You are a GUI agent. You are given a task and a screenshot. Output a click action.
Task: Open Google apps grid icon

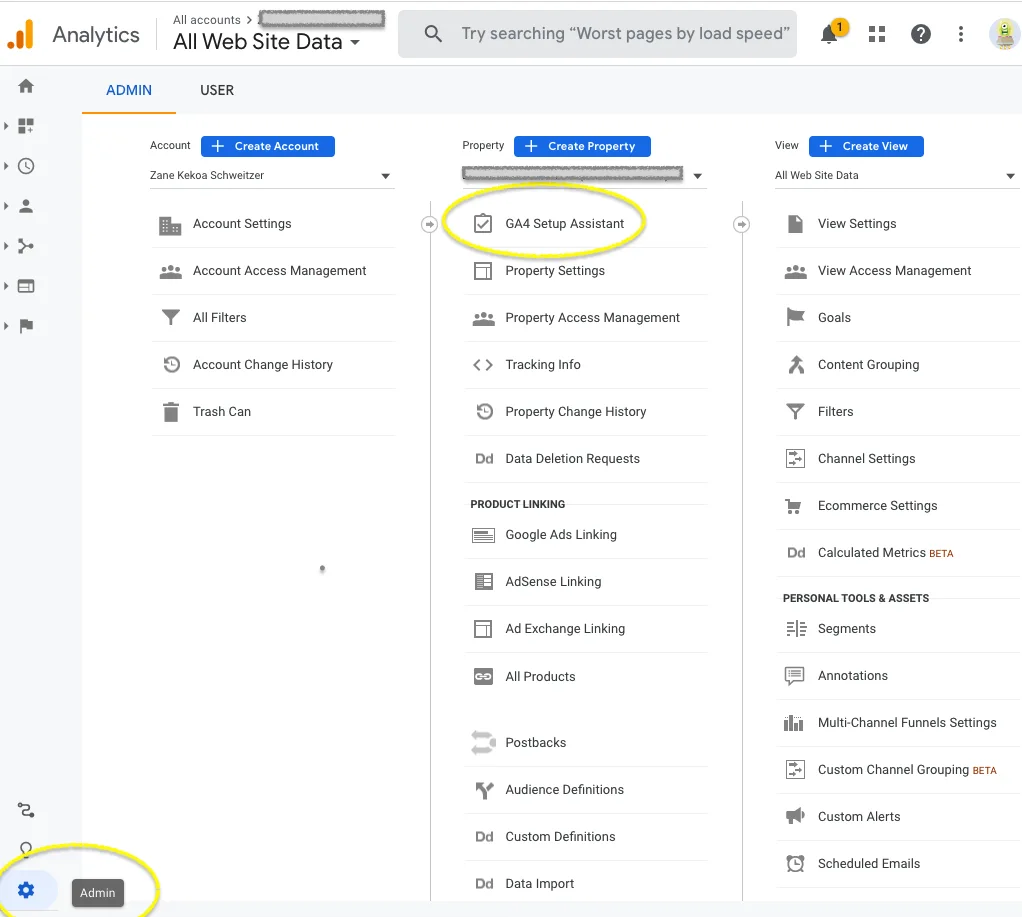(x=877, y=34)
